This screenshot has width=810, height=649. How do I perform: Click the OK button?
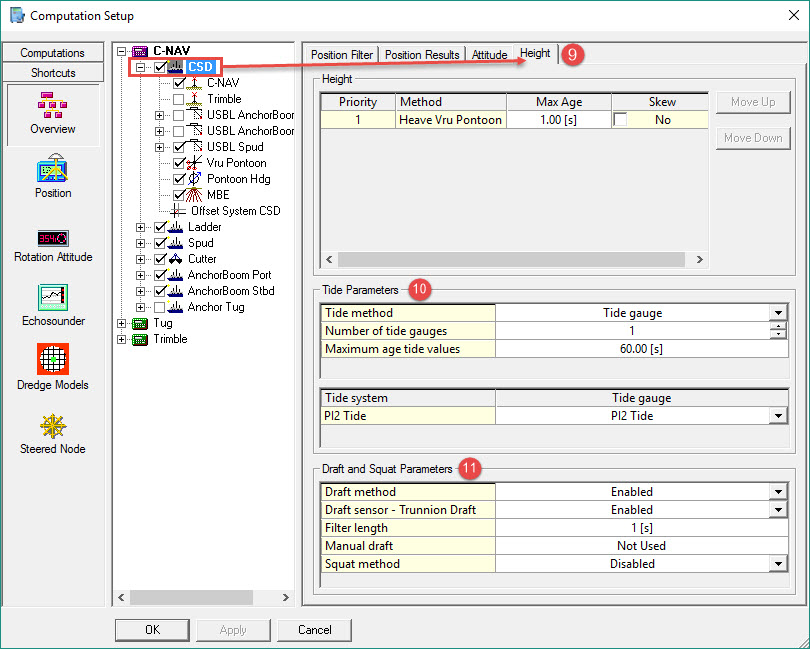point(152,630)
